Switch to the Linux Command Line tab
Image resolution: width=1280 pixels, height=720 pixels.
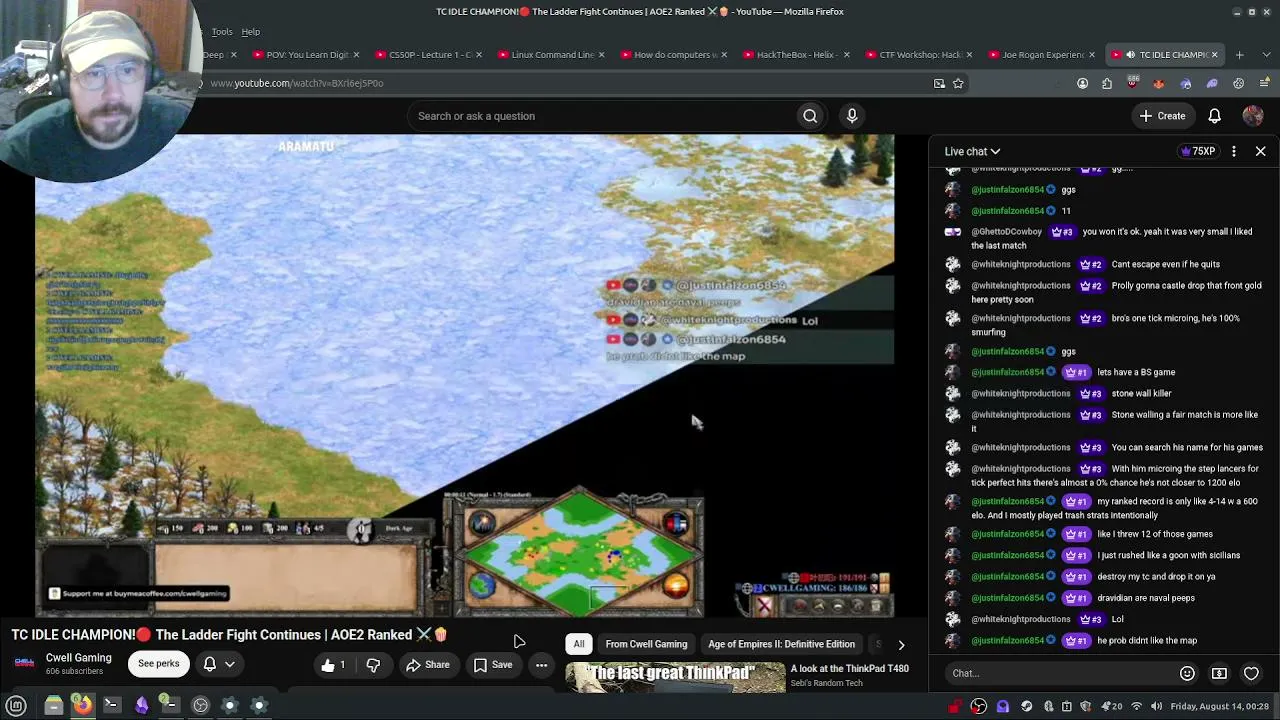tap(551, 55)
